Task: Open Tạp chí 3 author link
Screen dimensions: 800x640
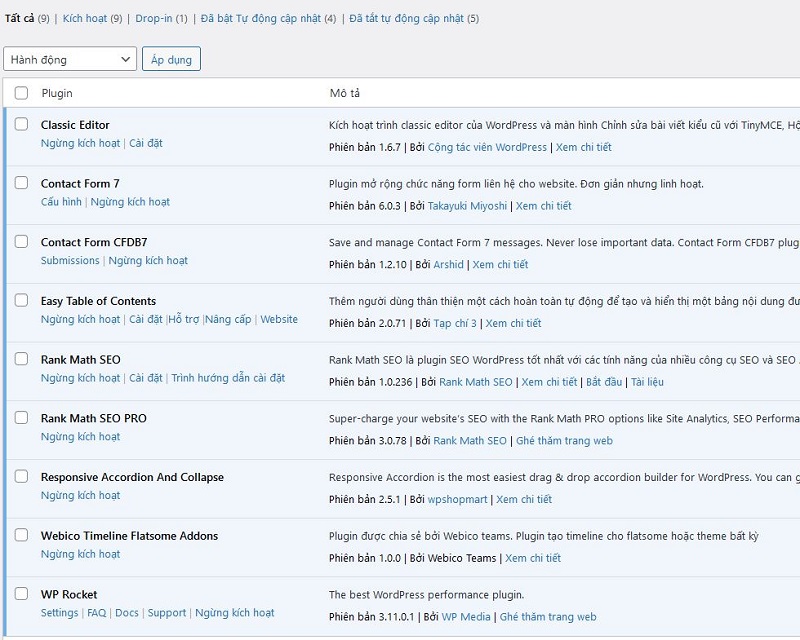Action: click(x=455, y=324)
